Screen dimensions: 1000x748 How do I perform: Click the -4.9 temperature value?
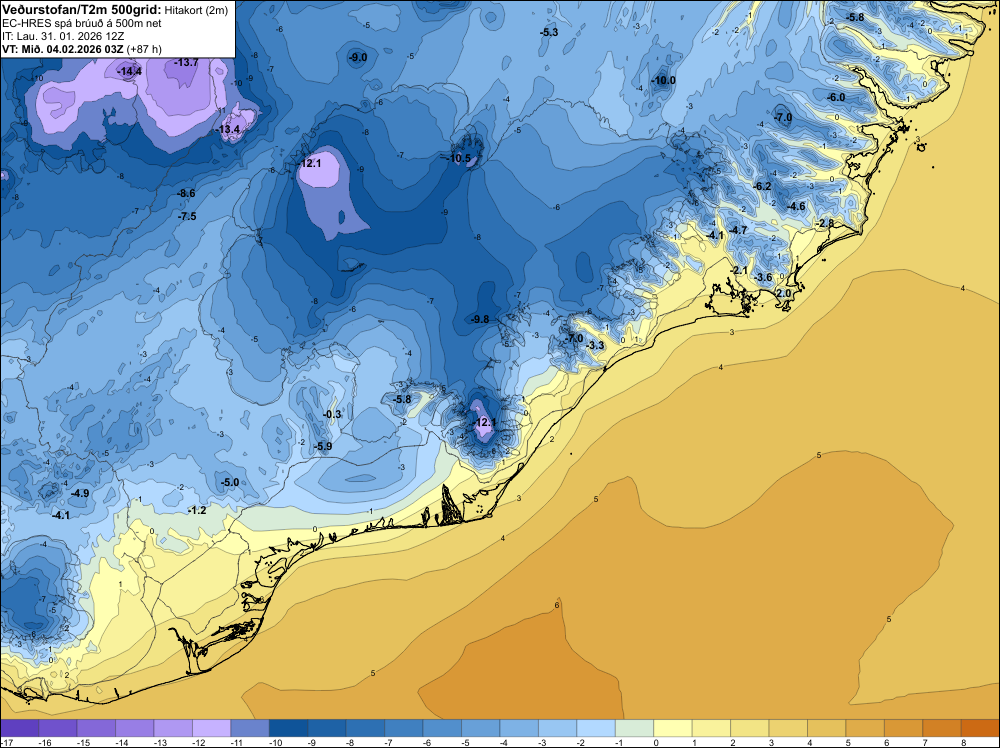(x=80, y=493)
